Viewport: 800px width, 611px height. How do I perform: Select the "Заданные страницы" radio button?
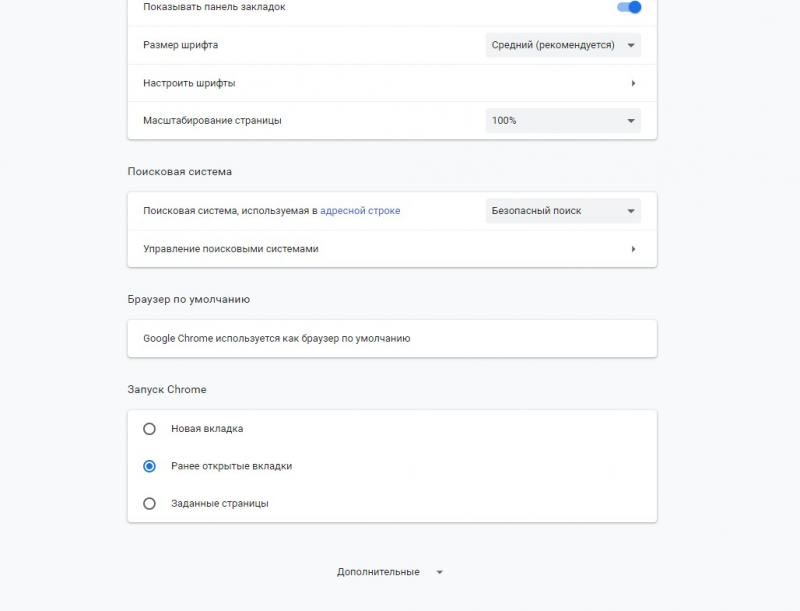pos(150,503)
